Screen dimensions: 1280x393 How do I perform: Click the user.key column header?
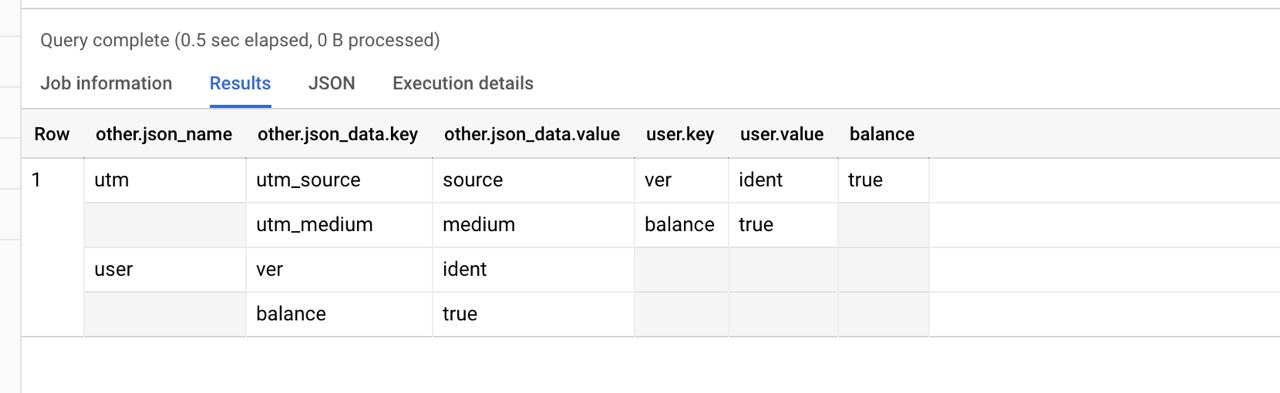(679, 134)
